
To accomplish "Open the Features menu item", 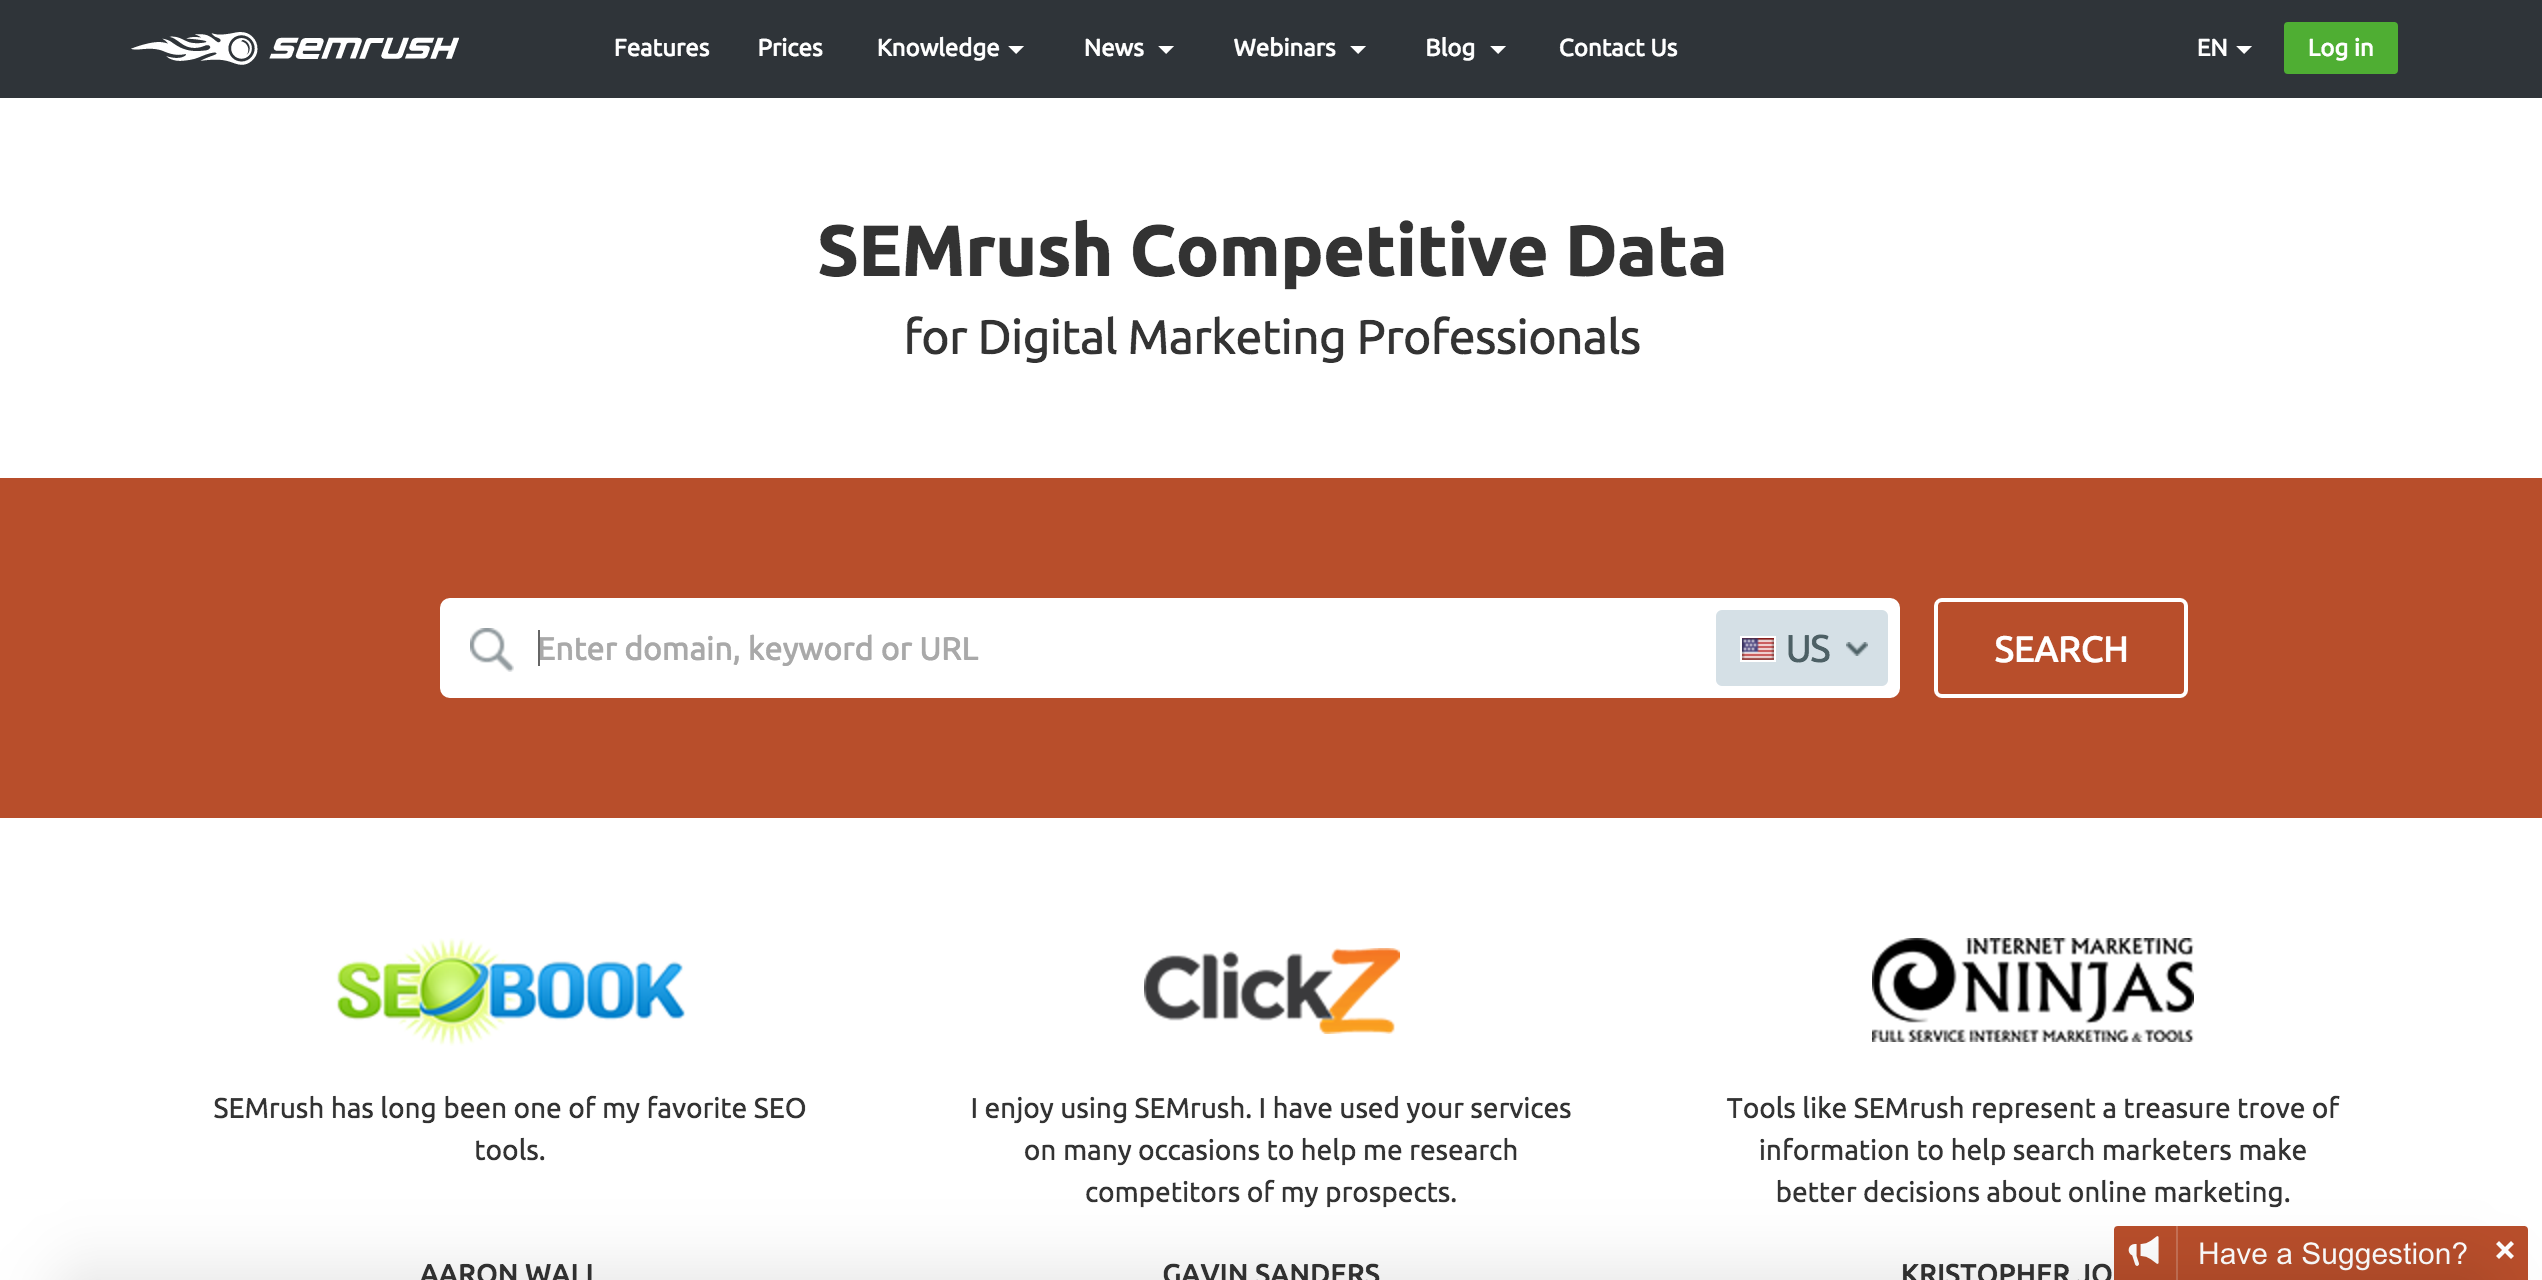I will pos(661,47).
